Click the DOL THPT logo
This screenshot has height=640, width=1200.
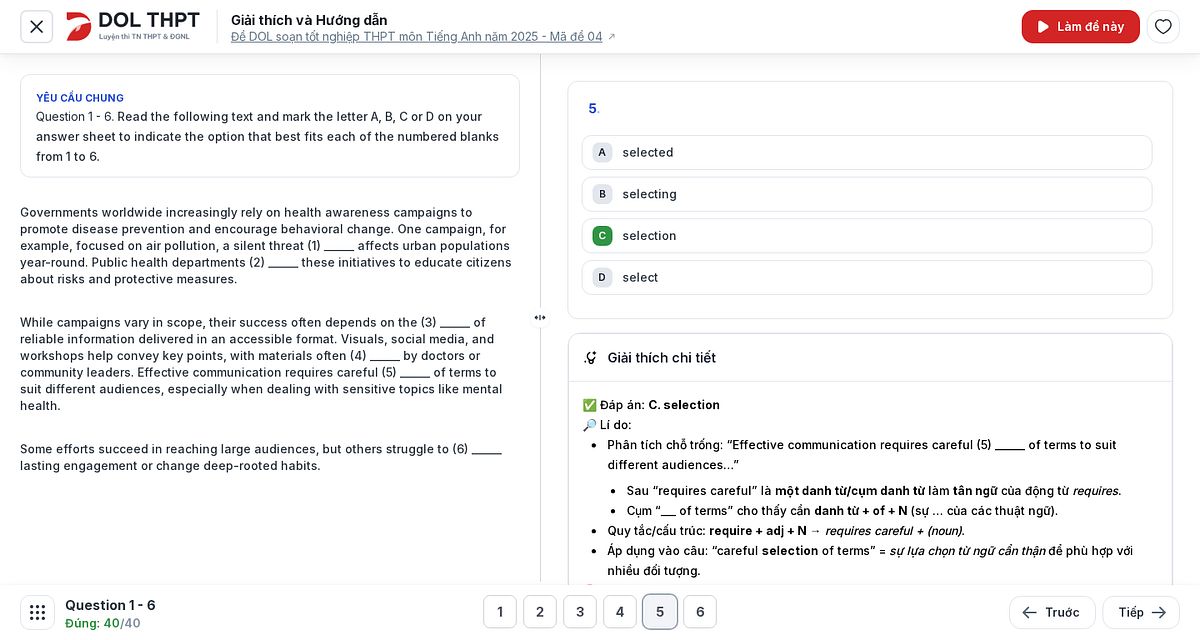click(133, 26)
